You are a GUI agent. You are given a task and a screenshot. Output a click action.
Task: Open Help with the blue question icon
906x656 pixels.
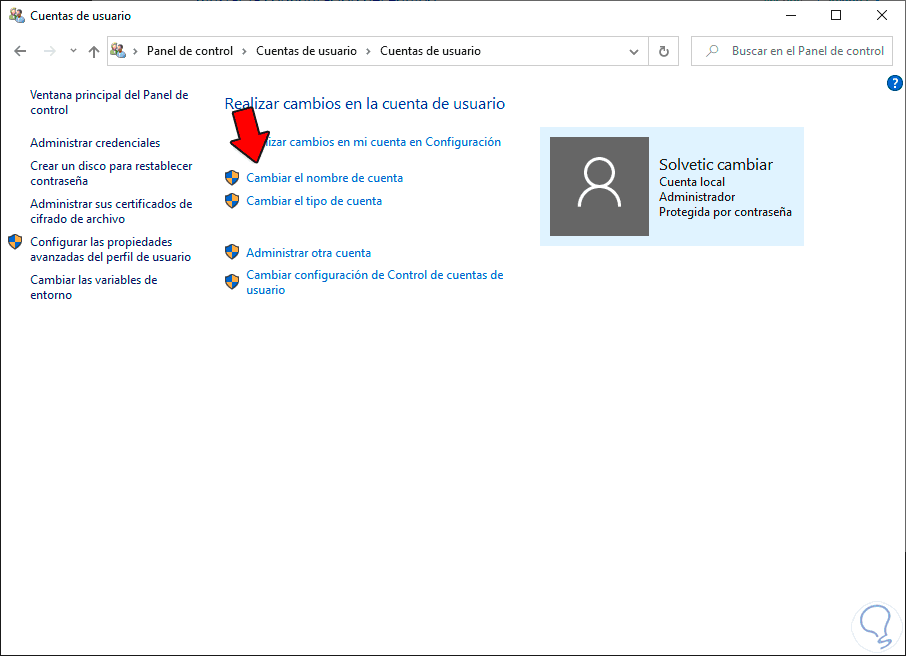click(894, 83)
